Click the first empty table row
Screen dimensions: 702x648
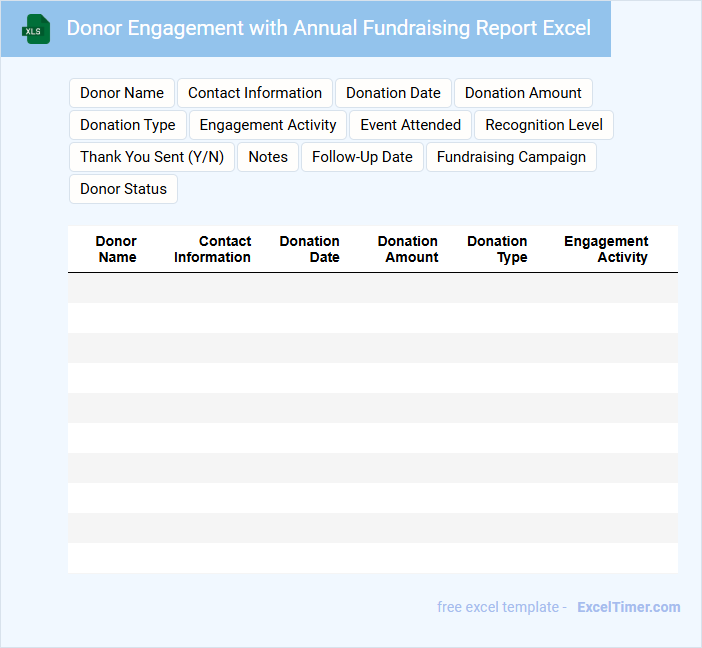coord(372,288)
